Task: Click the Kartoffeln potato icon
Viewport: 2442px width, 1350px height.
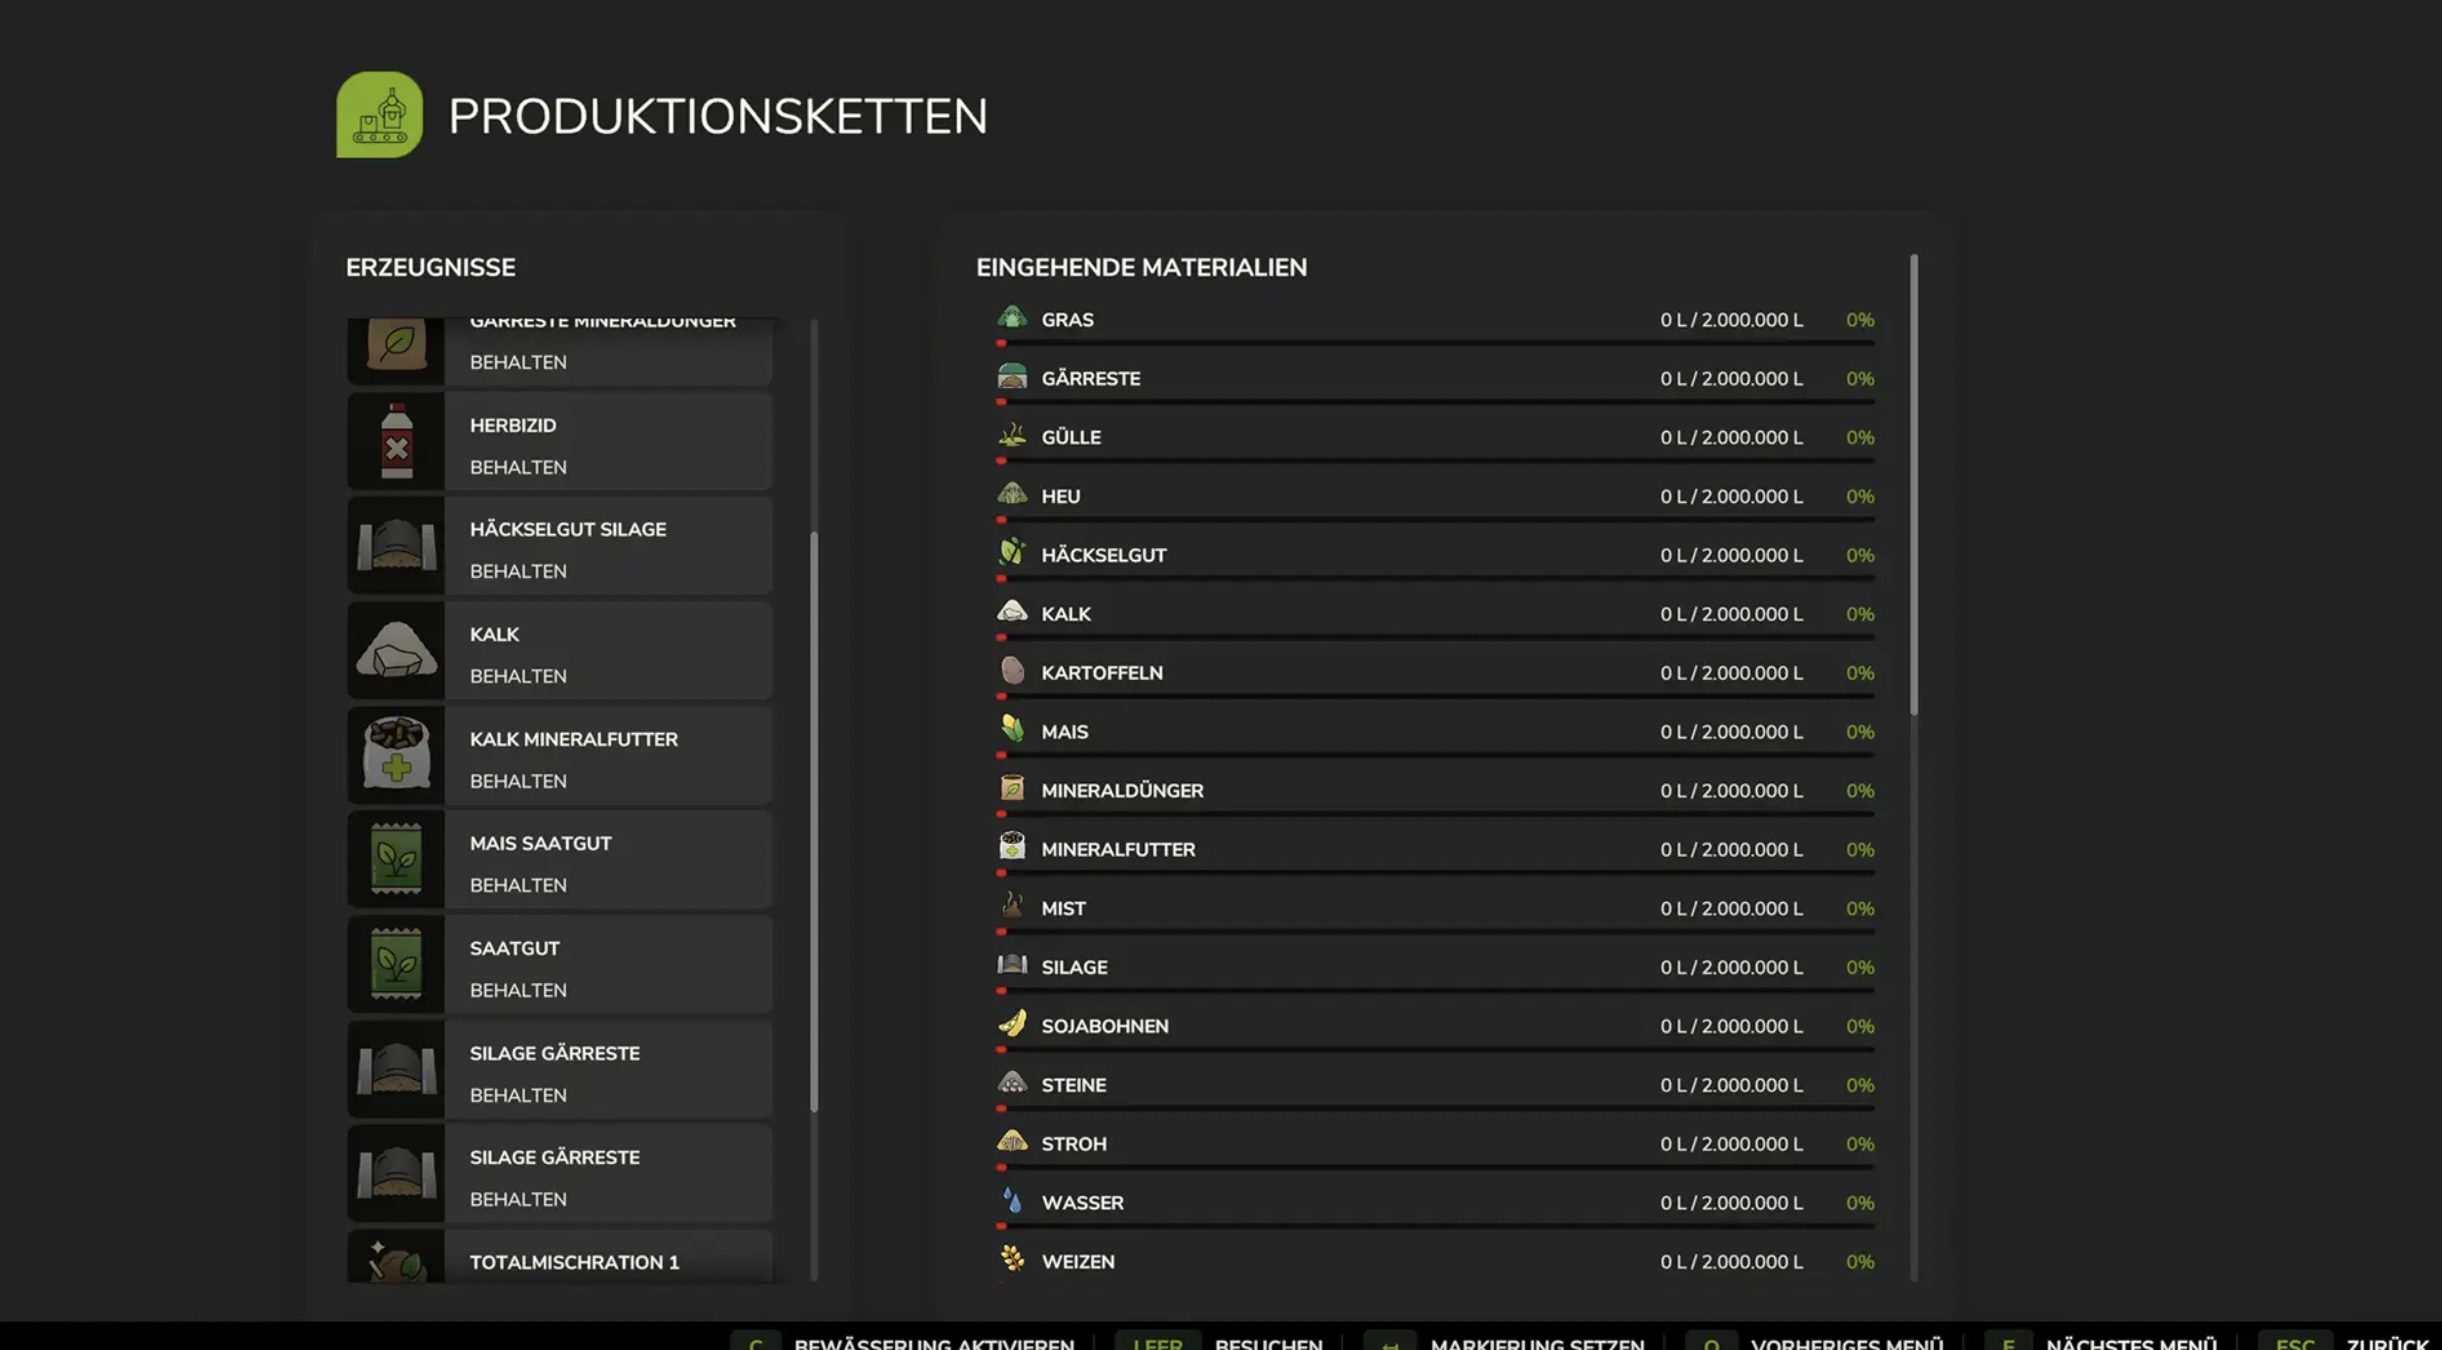Action: tap(1012, 671)
